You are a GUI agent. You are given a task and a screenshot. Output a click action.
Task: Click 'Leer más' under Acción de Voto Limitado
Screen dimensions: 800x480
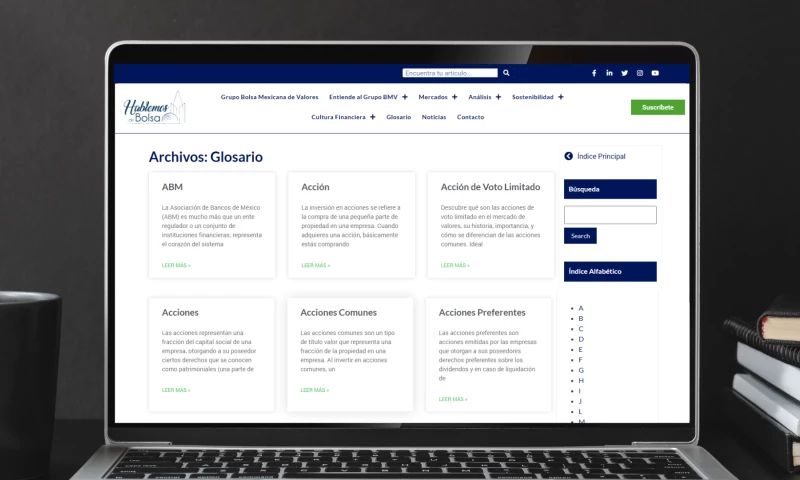[x=455, y=265]
